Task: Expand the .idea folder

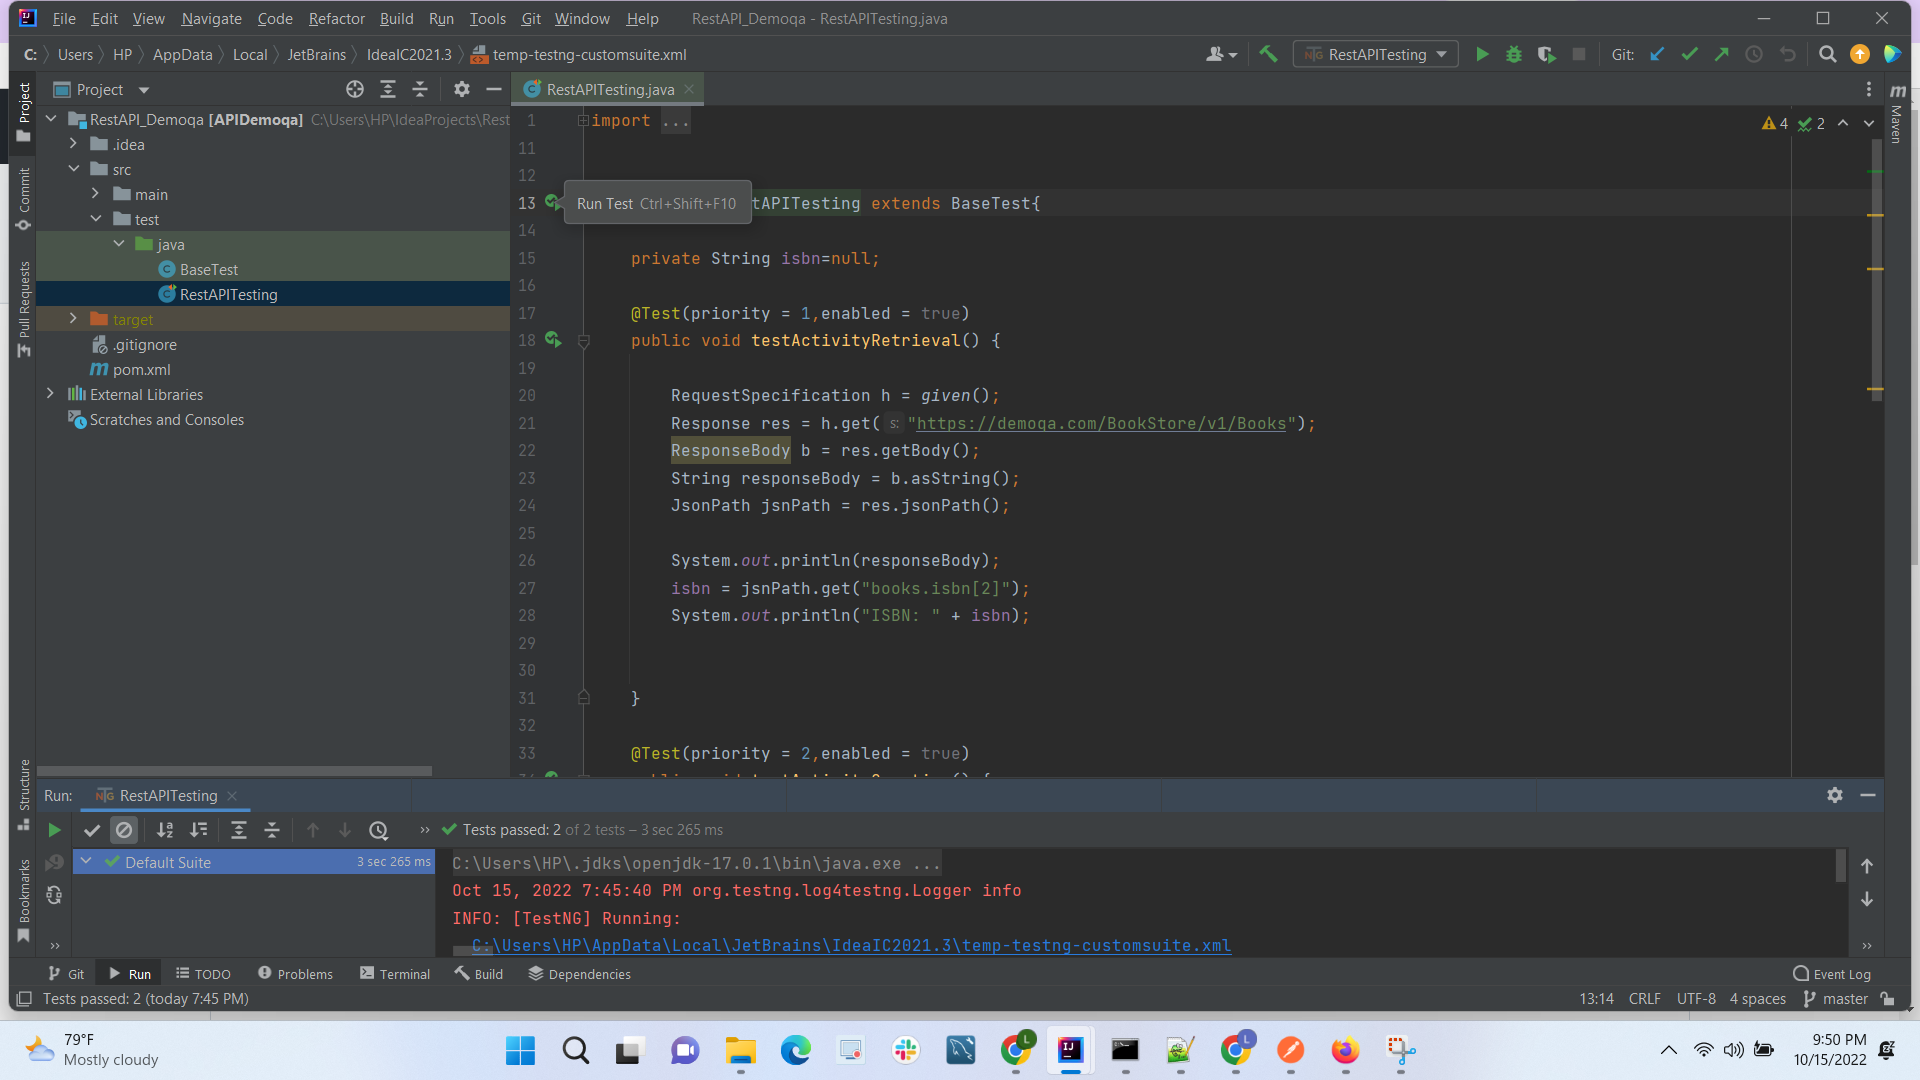Action: pyautogui.click(x=74, y=145)
